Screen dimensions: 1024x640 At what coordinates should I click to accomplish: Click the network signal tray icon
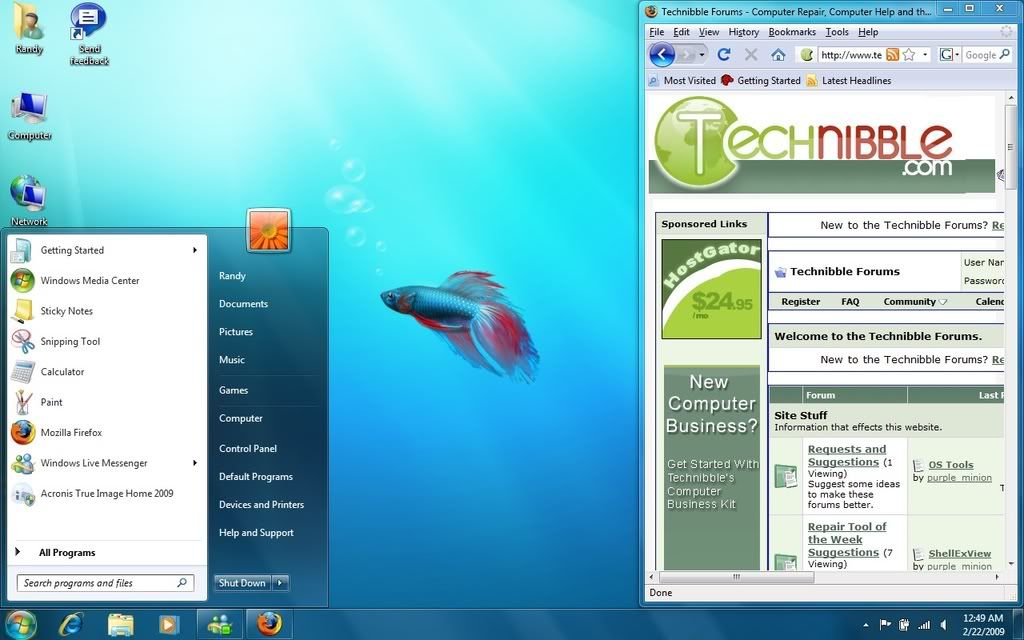(924, 624)
